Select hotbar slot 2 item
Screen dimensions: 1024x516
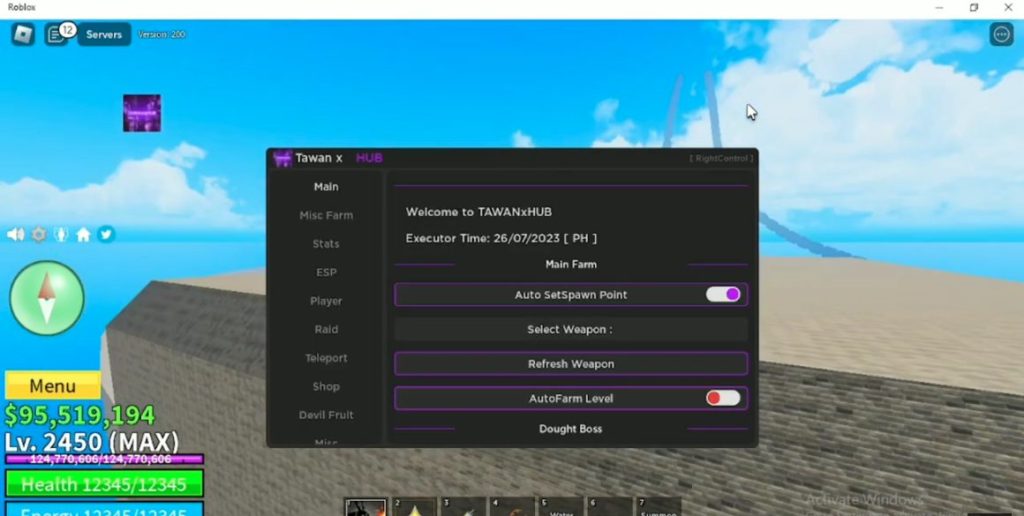point(415,507)
